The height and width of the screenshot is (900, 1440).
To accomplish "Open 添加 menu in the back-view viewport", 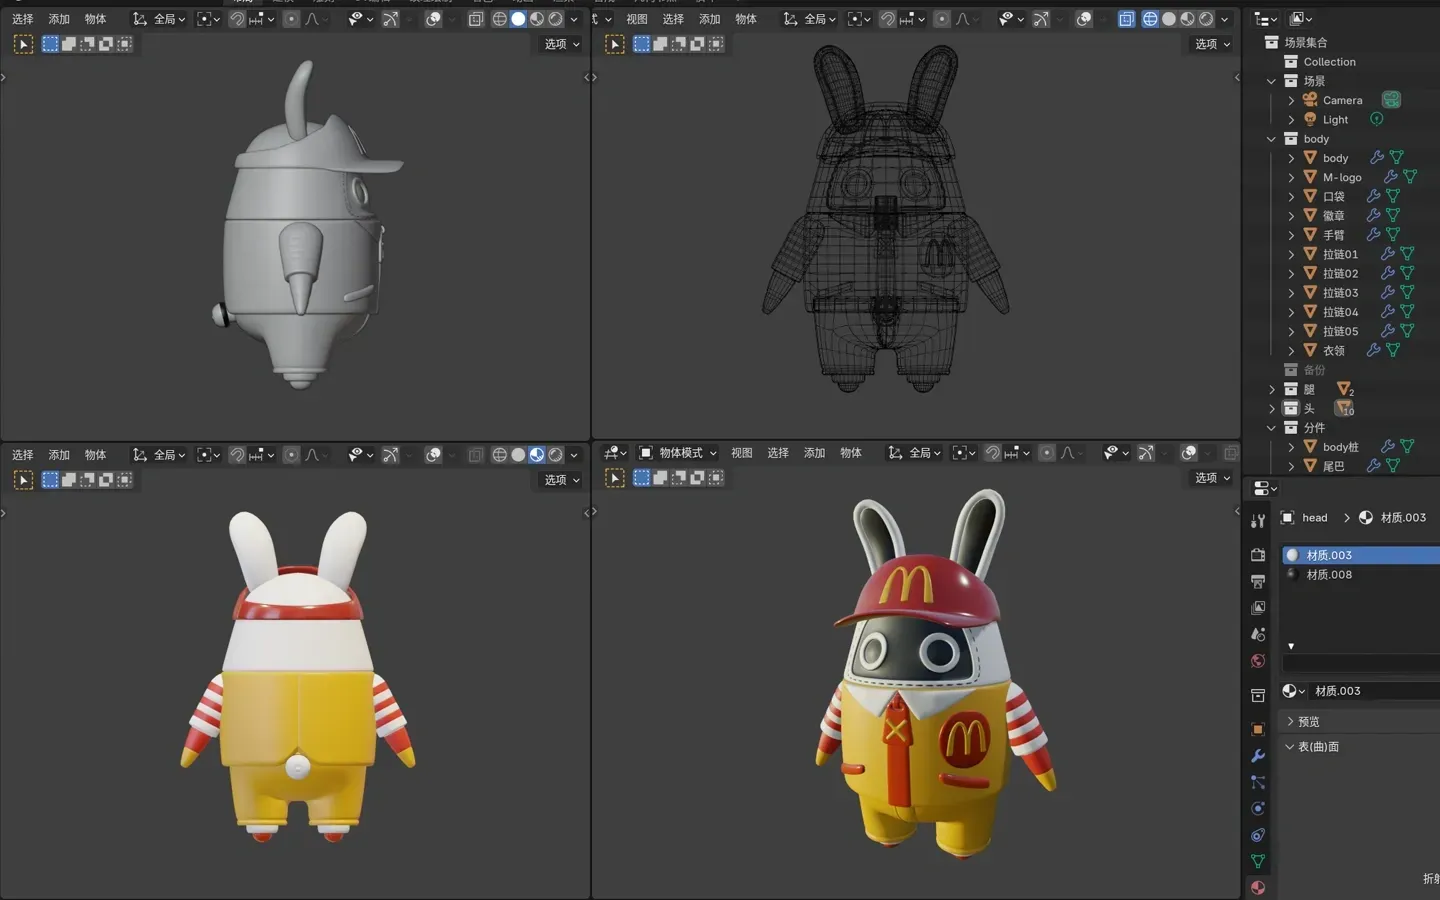I will (59, 455).
